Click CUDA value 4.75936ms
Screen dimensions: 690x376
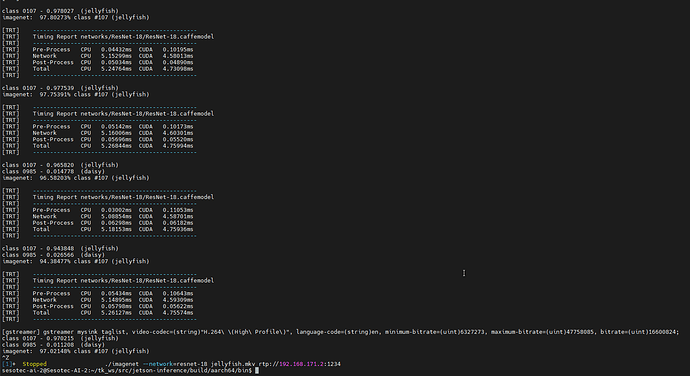pyautogui.click(x=178, y=229)
